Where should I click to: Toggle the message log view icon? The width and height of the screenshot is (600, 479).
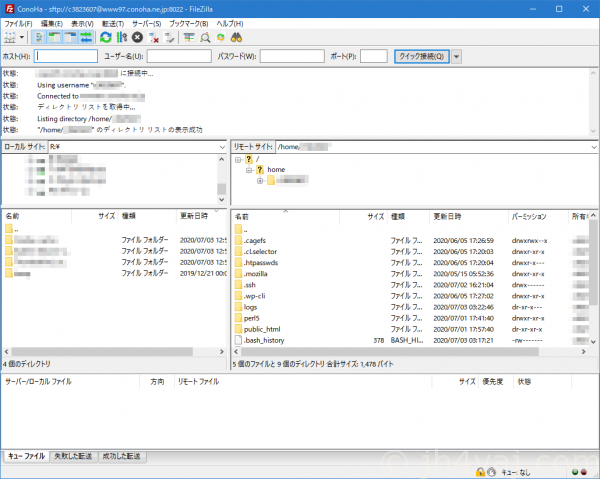[39, 37]
